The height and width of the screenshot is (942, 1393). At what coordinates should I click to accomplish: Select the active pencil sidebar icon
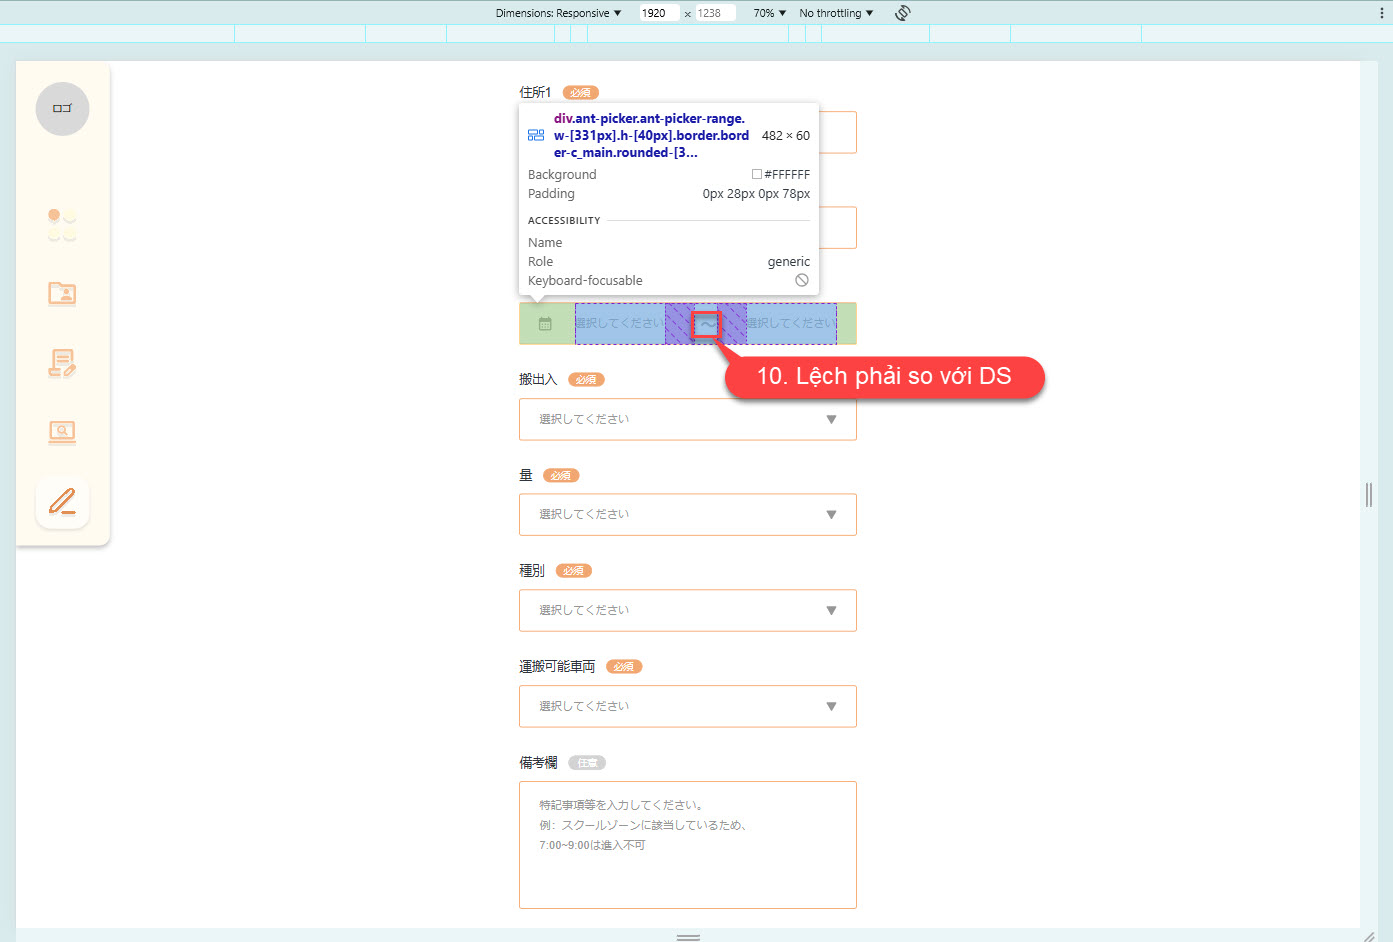[62, 502]
